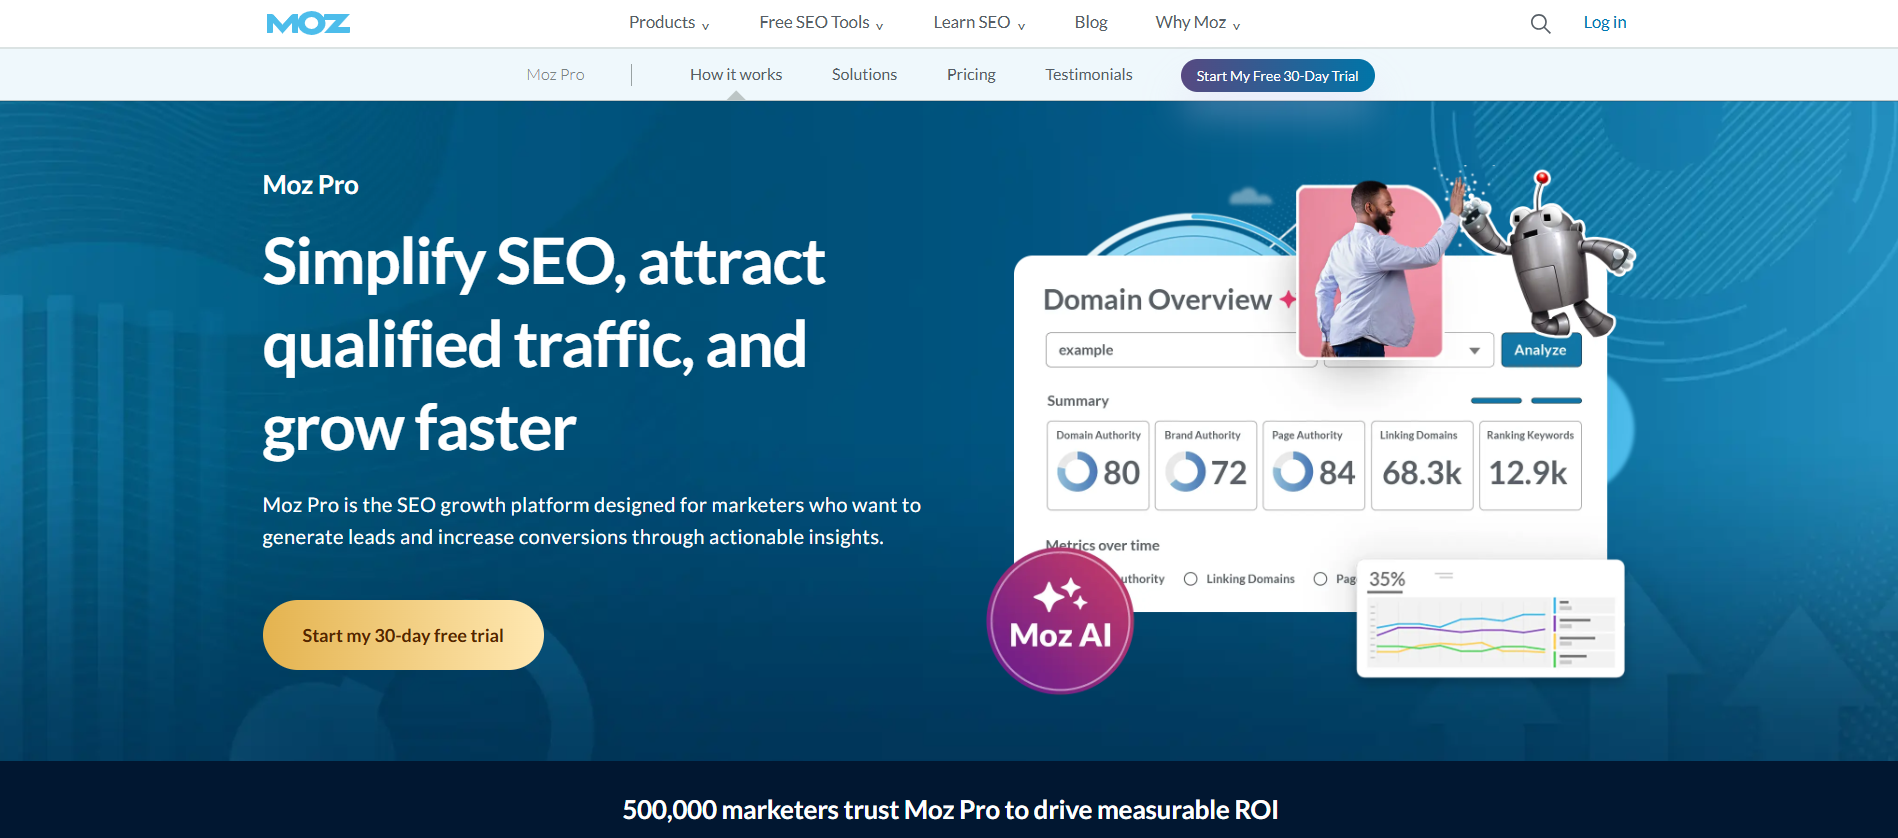Open the dropdown arrow beside Analyze
This screenshot has height=838, width=1898.
click(1474, 350)
